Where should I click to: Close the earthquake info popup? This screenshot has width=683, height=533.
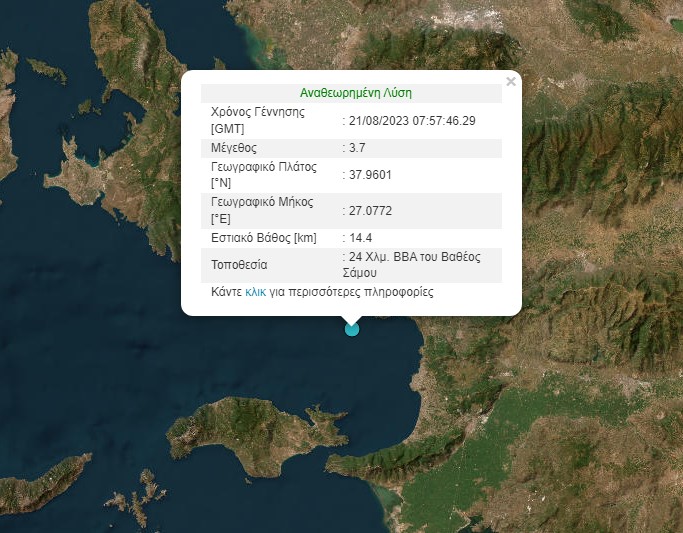[x=511, y=82]
